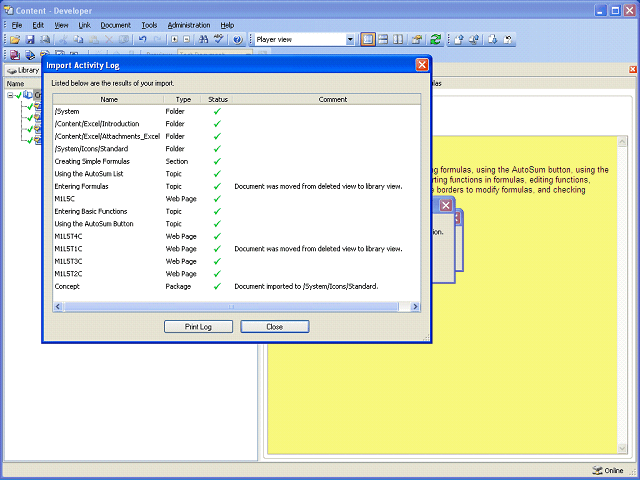Image resolution: width=640 pixels, height=480 pixels.
Task: Click the Help question mark icon
Action: (237, 40)
